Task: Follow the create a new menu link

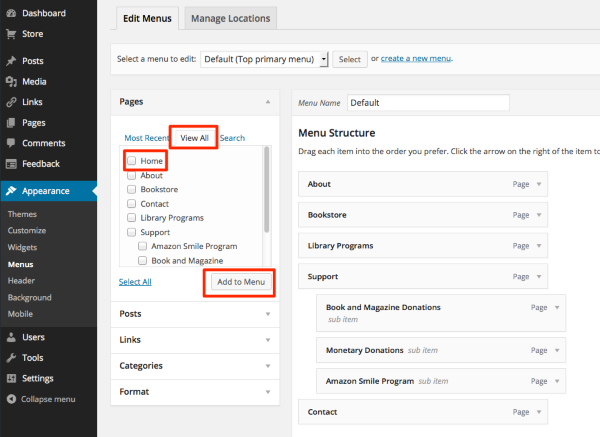Action: (x=416, y=59)
